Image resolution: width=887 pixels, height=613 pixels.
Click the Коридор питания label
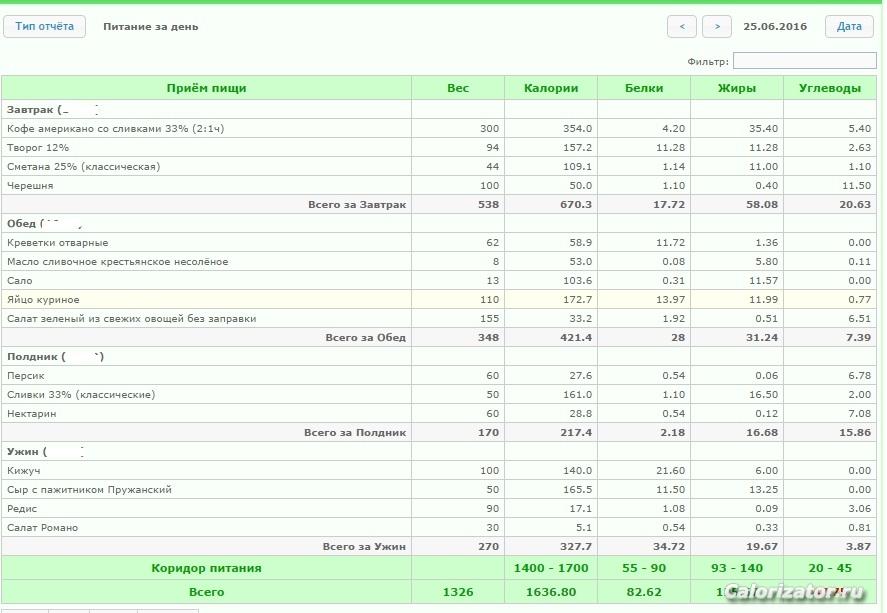pyautogui.click(x=206, y=568)
